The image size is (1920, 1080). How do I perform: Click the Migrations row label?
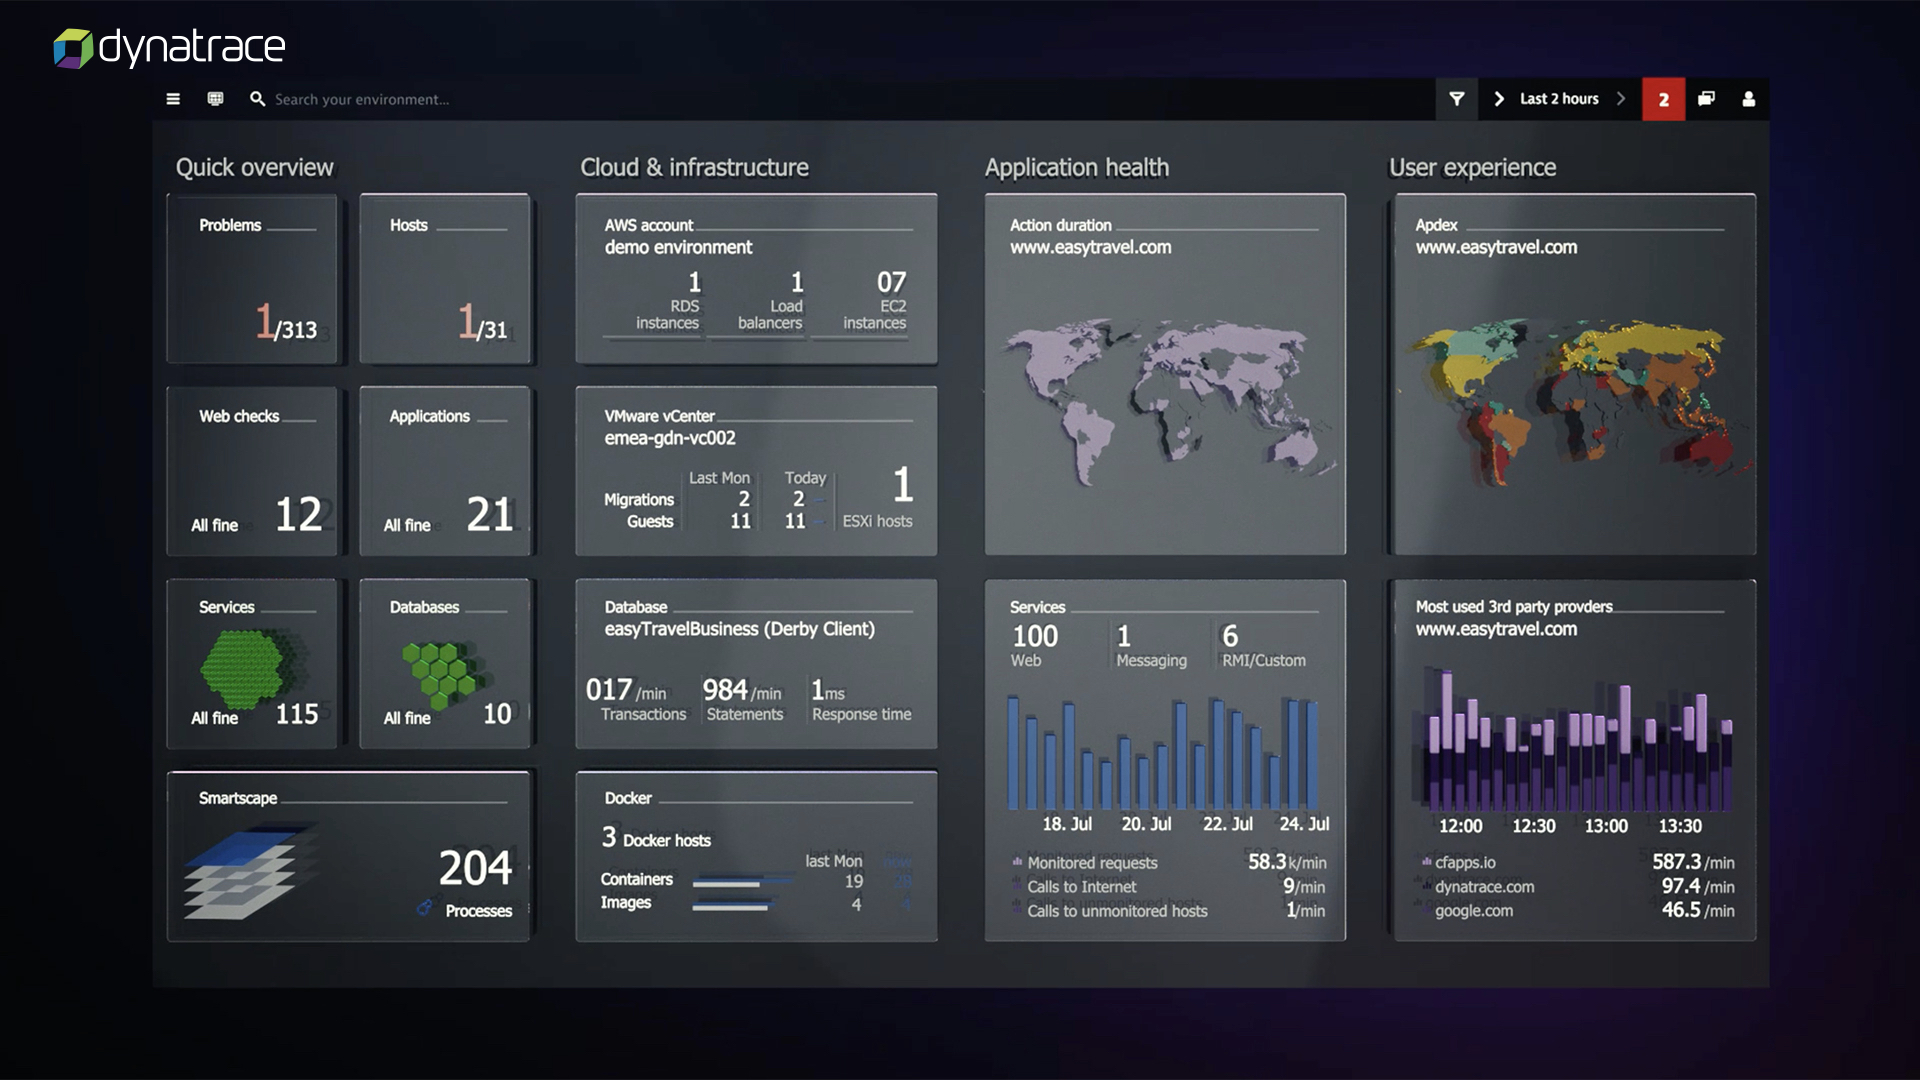pyautogui.click(x=639, y=500)
